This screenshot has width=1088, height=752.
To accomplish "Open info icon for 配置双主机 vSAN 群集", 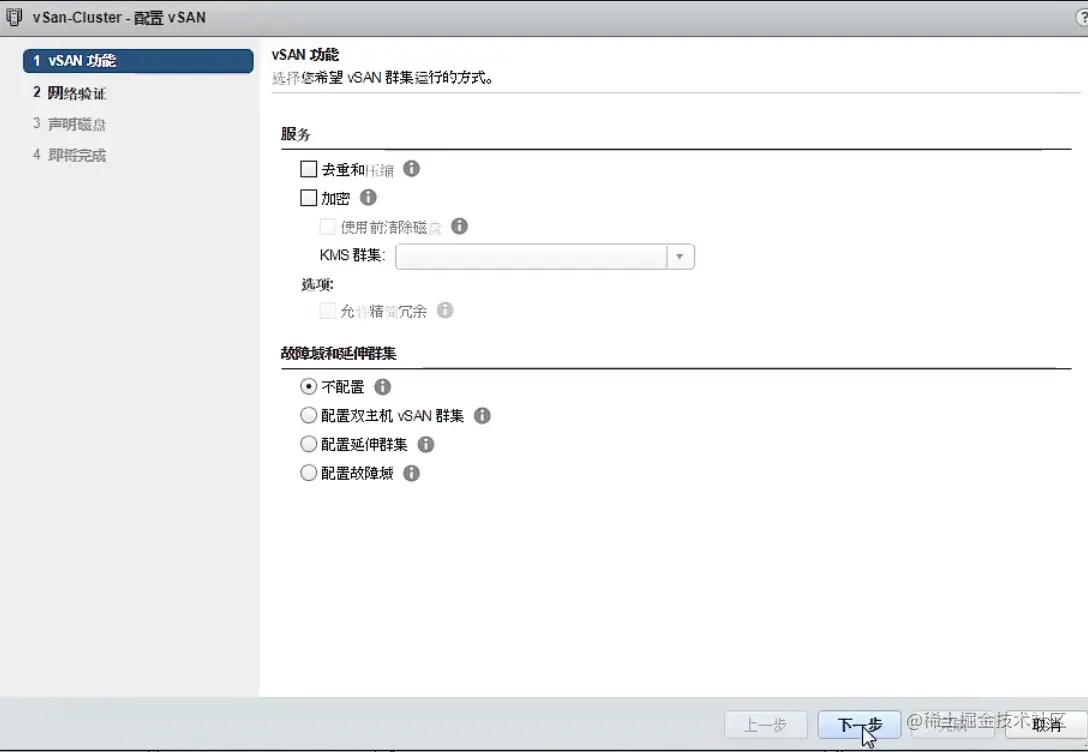I will (482, 416).
